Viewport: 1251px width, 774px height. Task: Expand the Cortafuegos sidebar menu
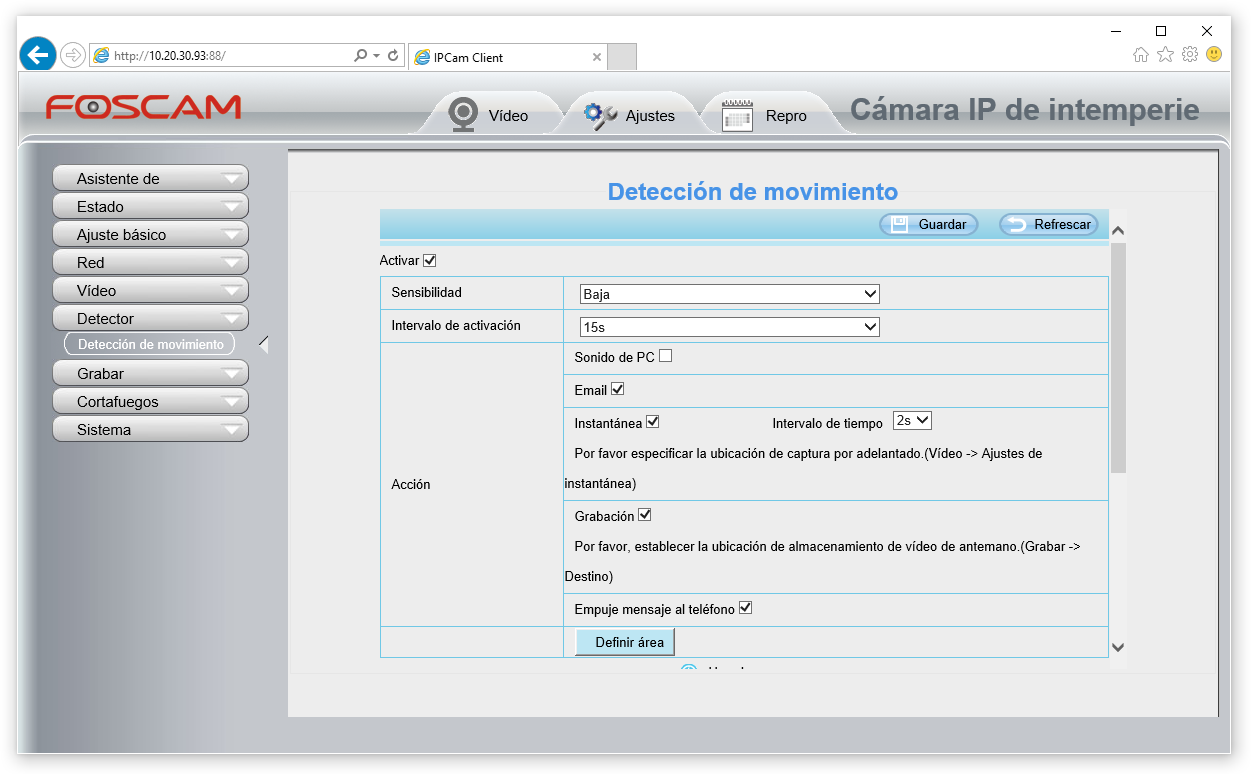tap(150, 402)
